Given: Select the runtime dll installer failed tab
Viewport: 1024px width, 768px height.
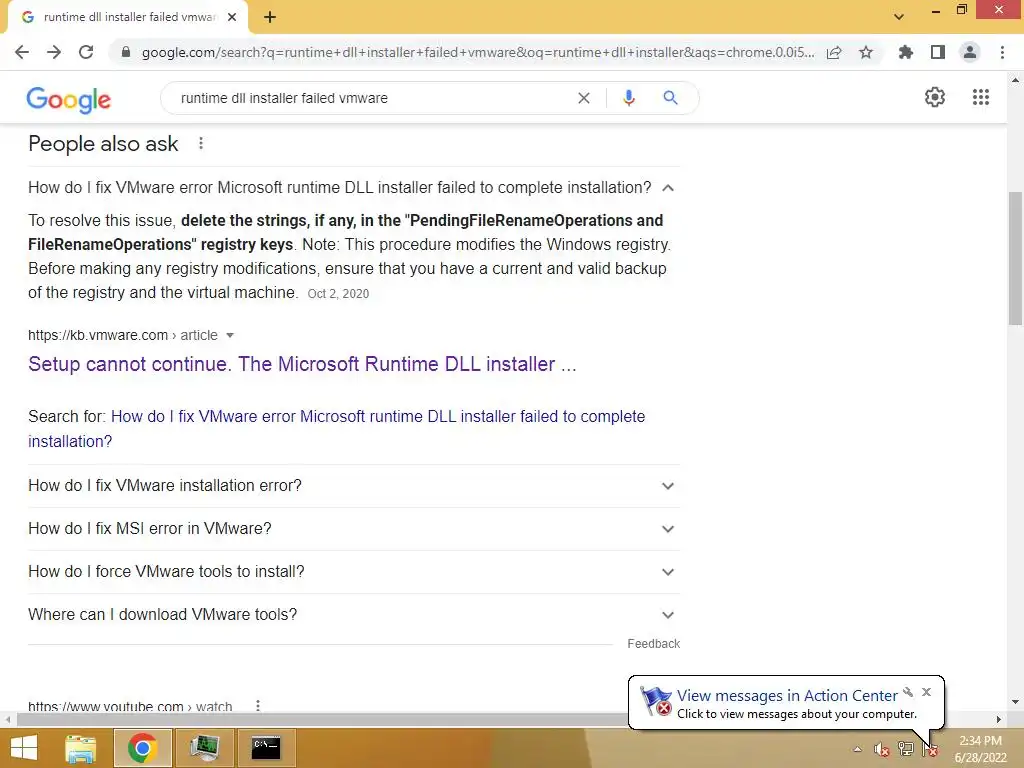Looking at the screenshot, I should 127,18.
